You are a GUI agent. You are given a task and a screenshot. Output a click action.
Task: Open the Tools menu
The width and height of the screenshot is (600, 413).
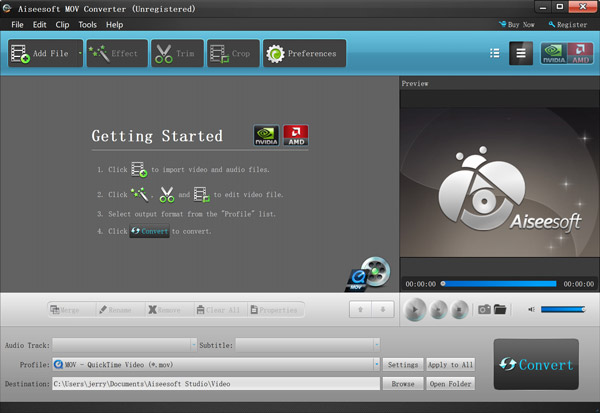coord(88,24)
